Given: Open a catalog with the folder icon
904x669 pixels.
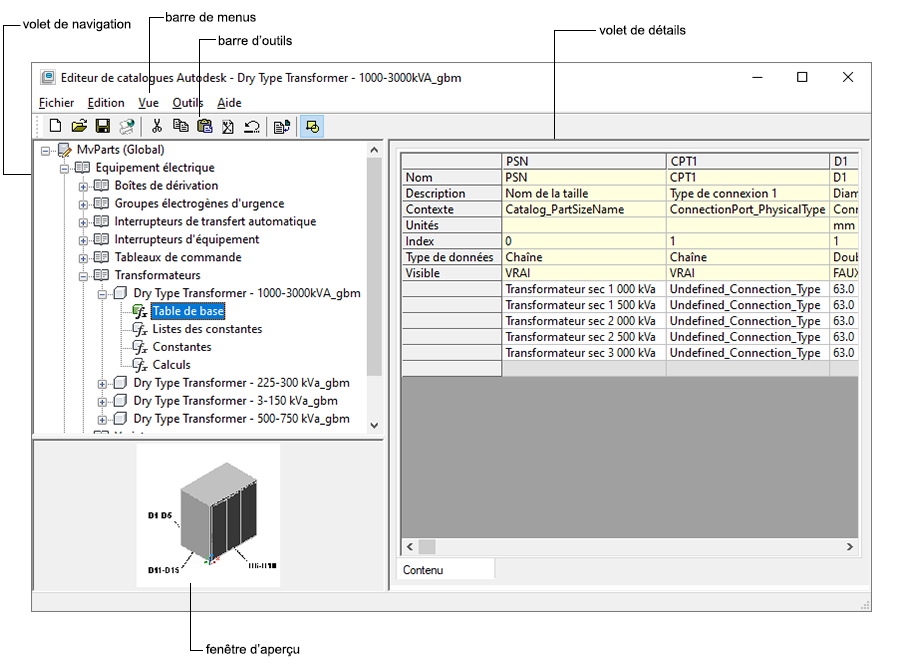Looking at the screenshot, I should (79, 126).
